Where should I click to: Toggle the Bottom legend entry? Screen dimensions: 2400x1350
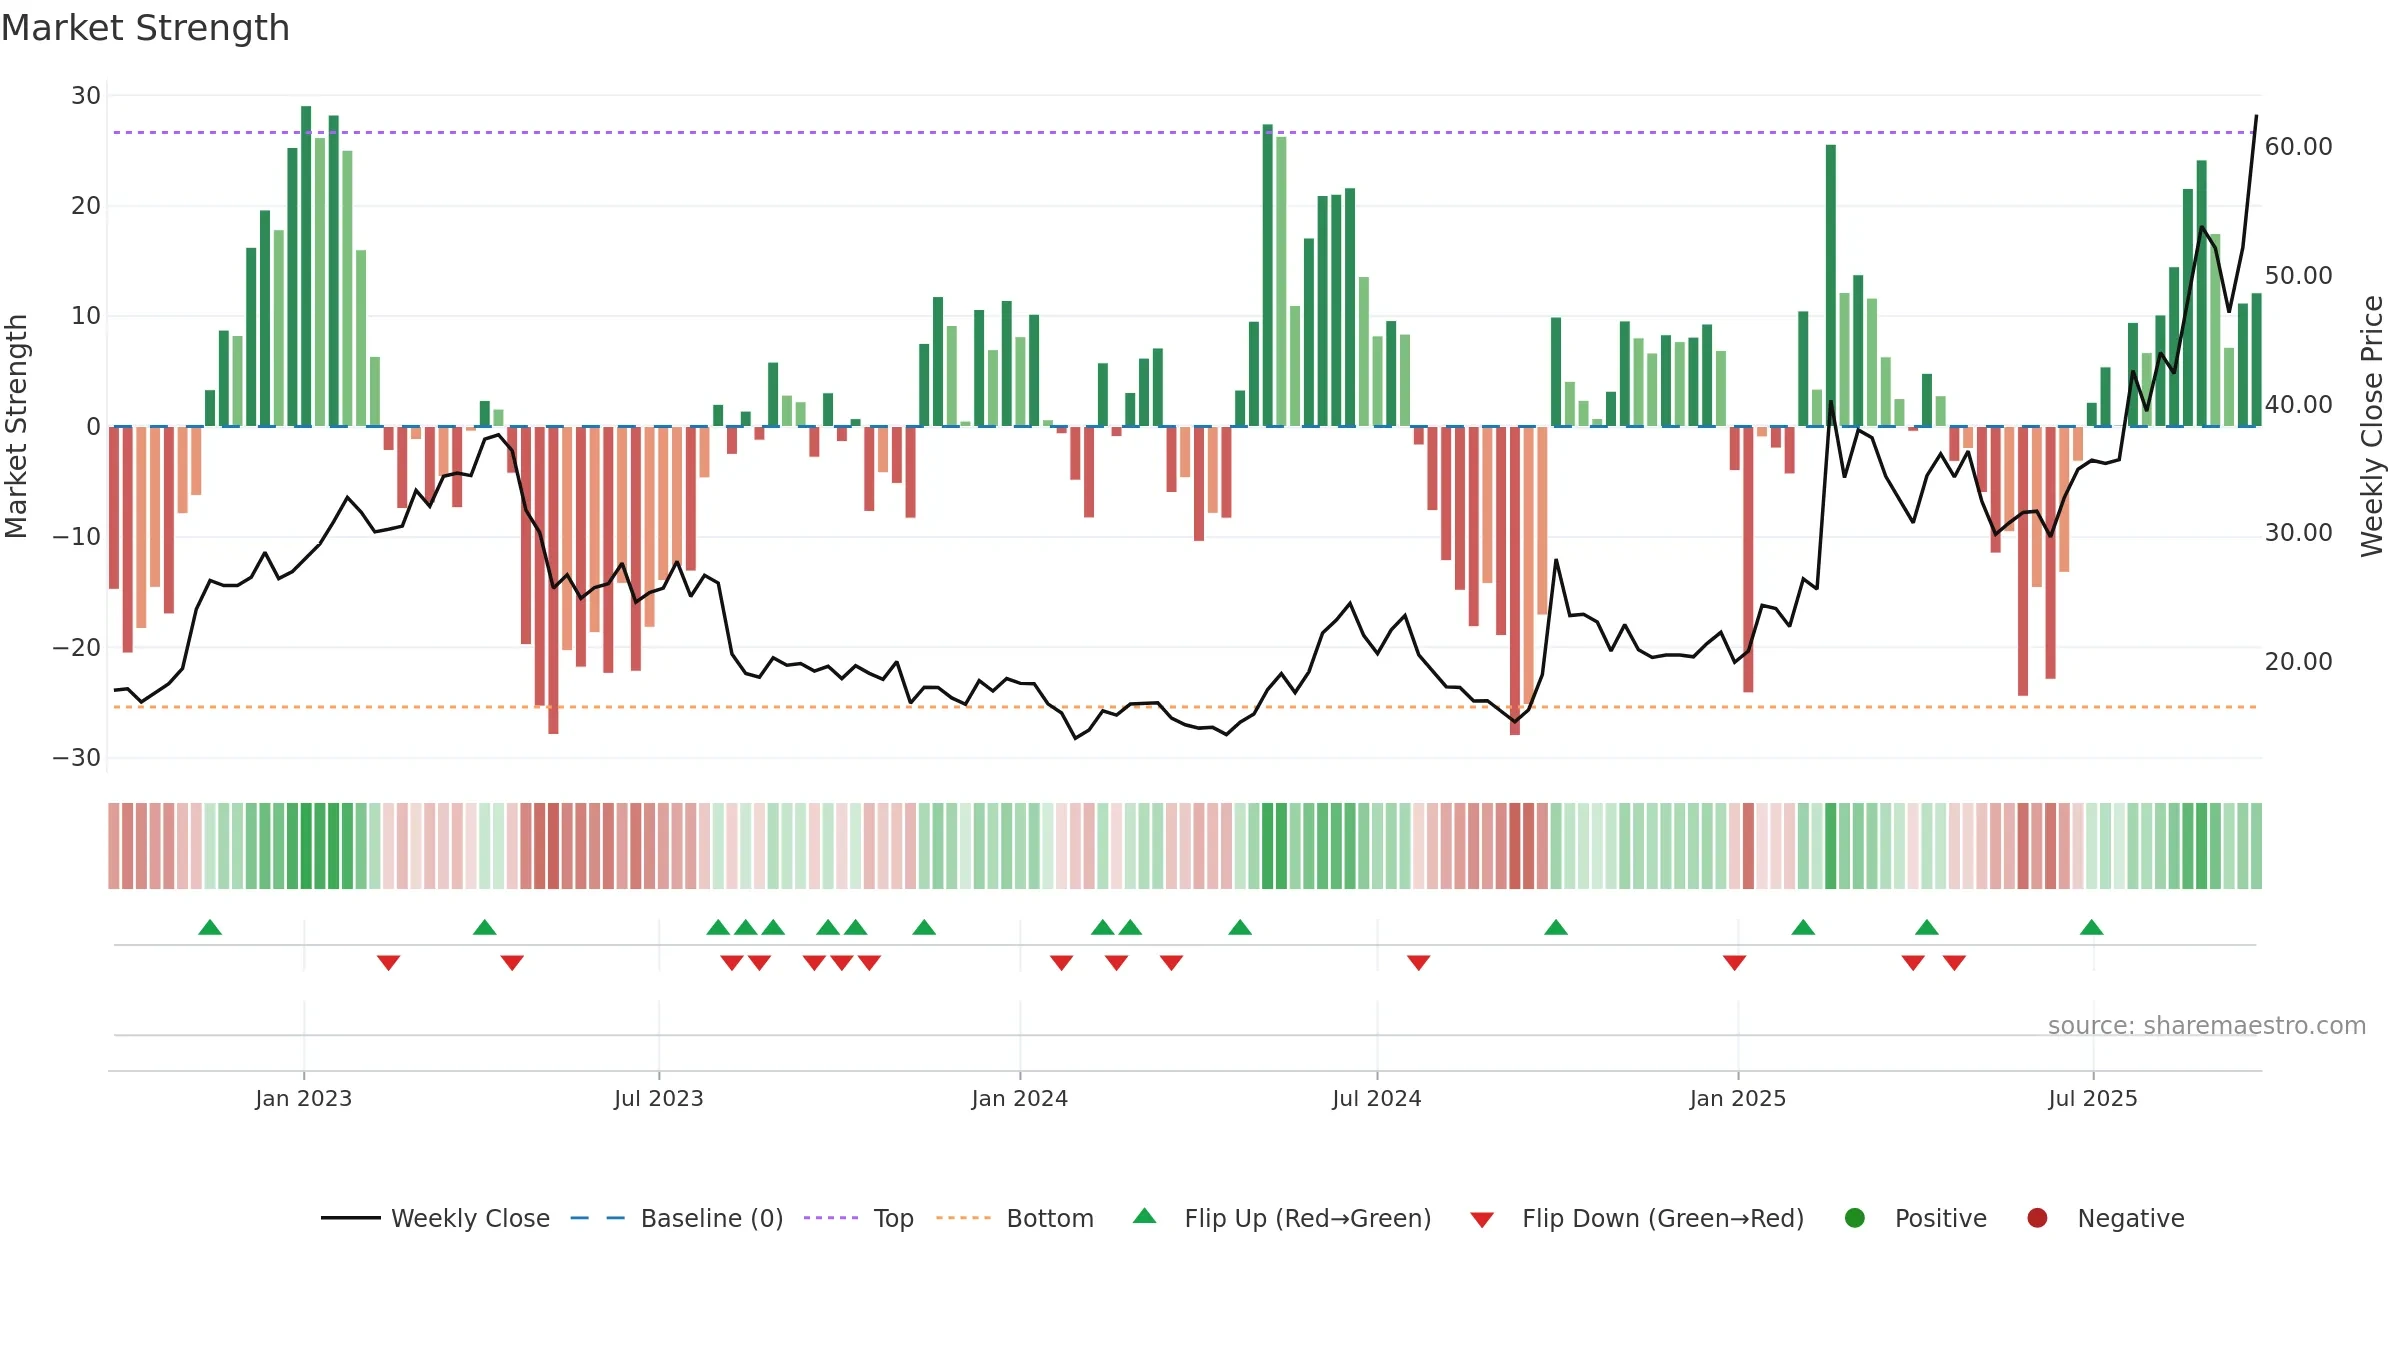click(x=1015, y=1218)
